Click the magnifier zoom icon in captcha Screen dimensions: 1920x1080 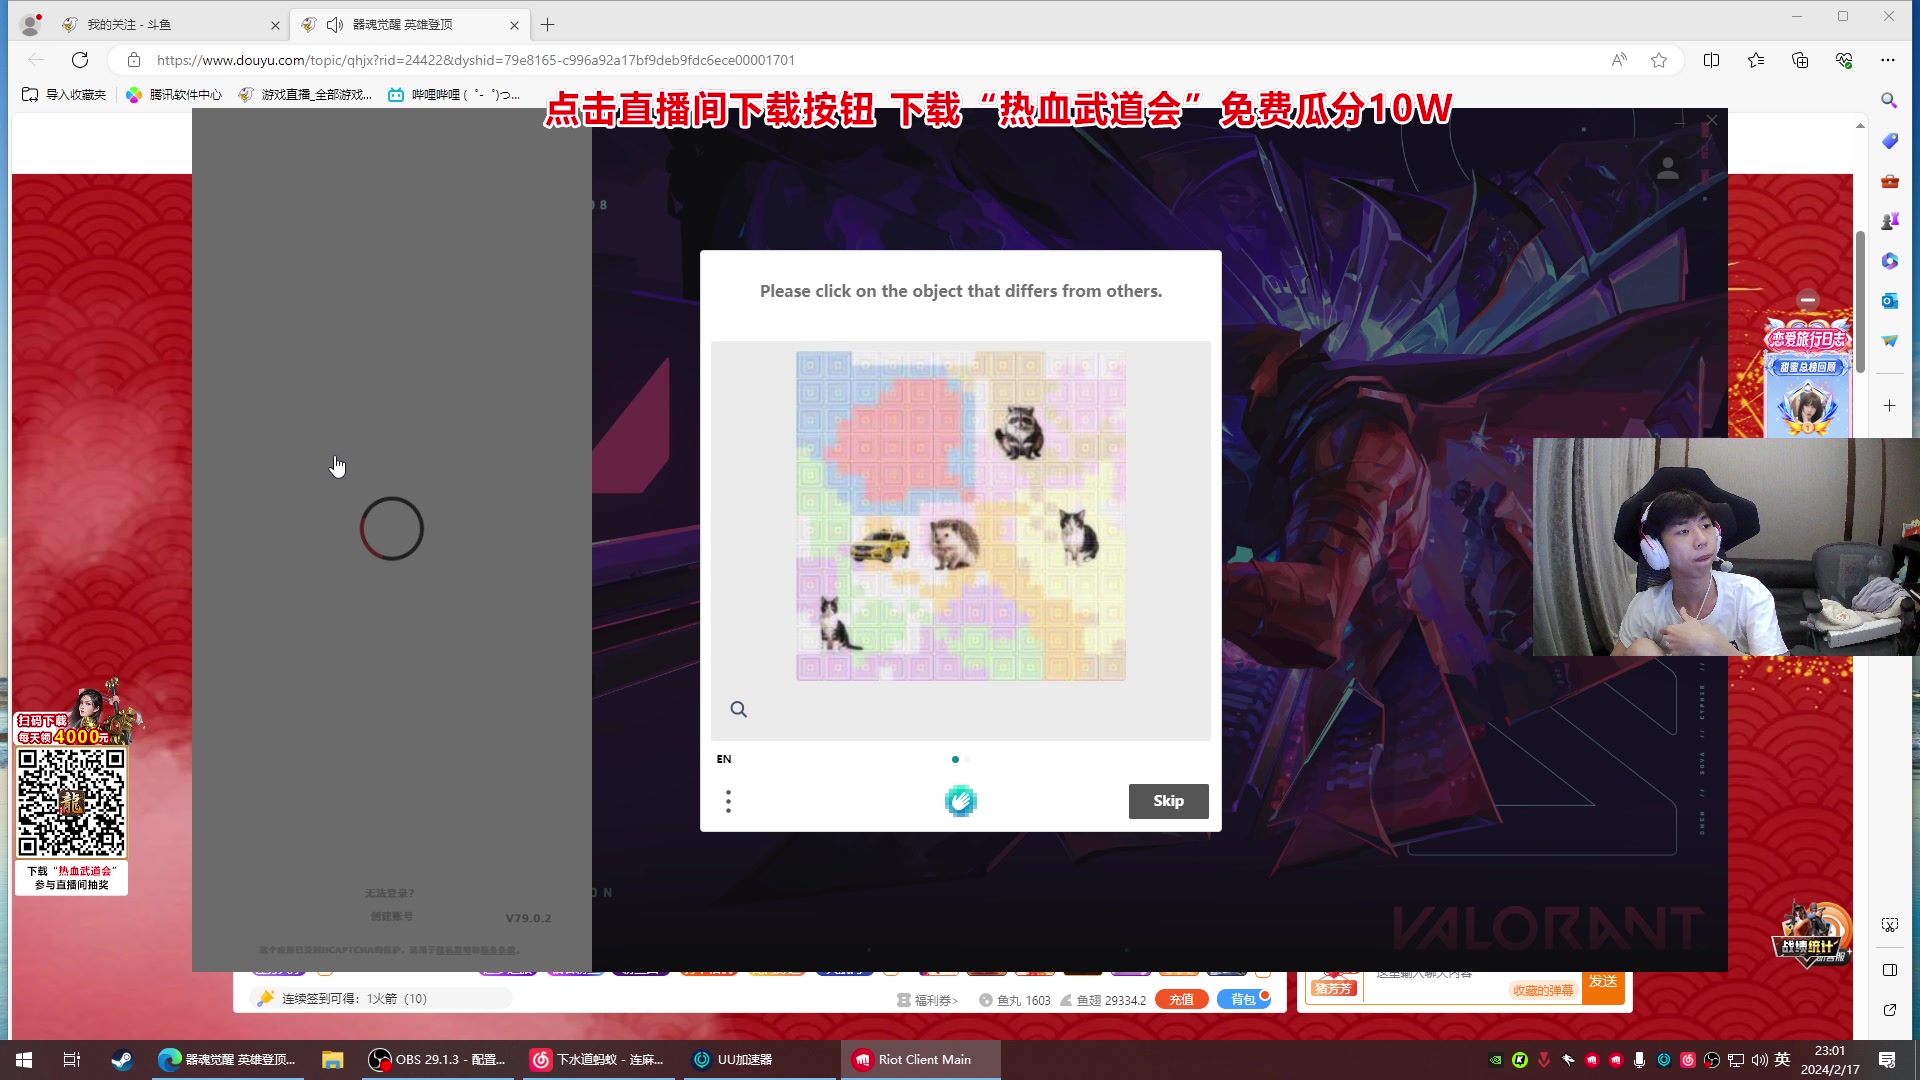[739, 709]
